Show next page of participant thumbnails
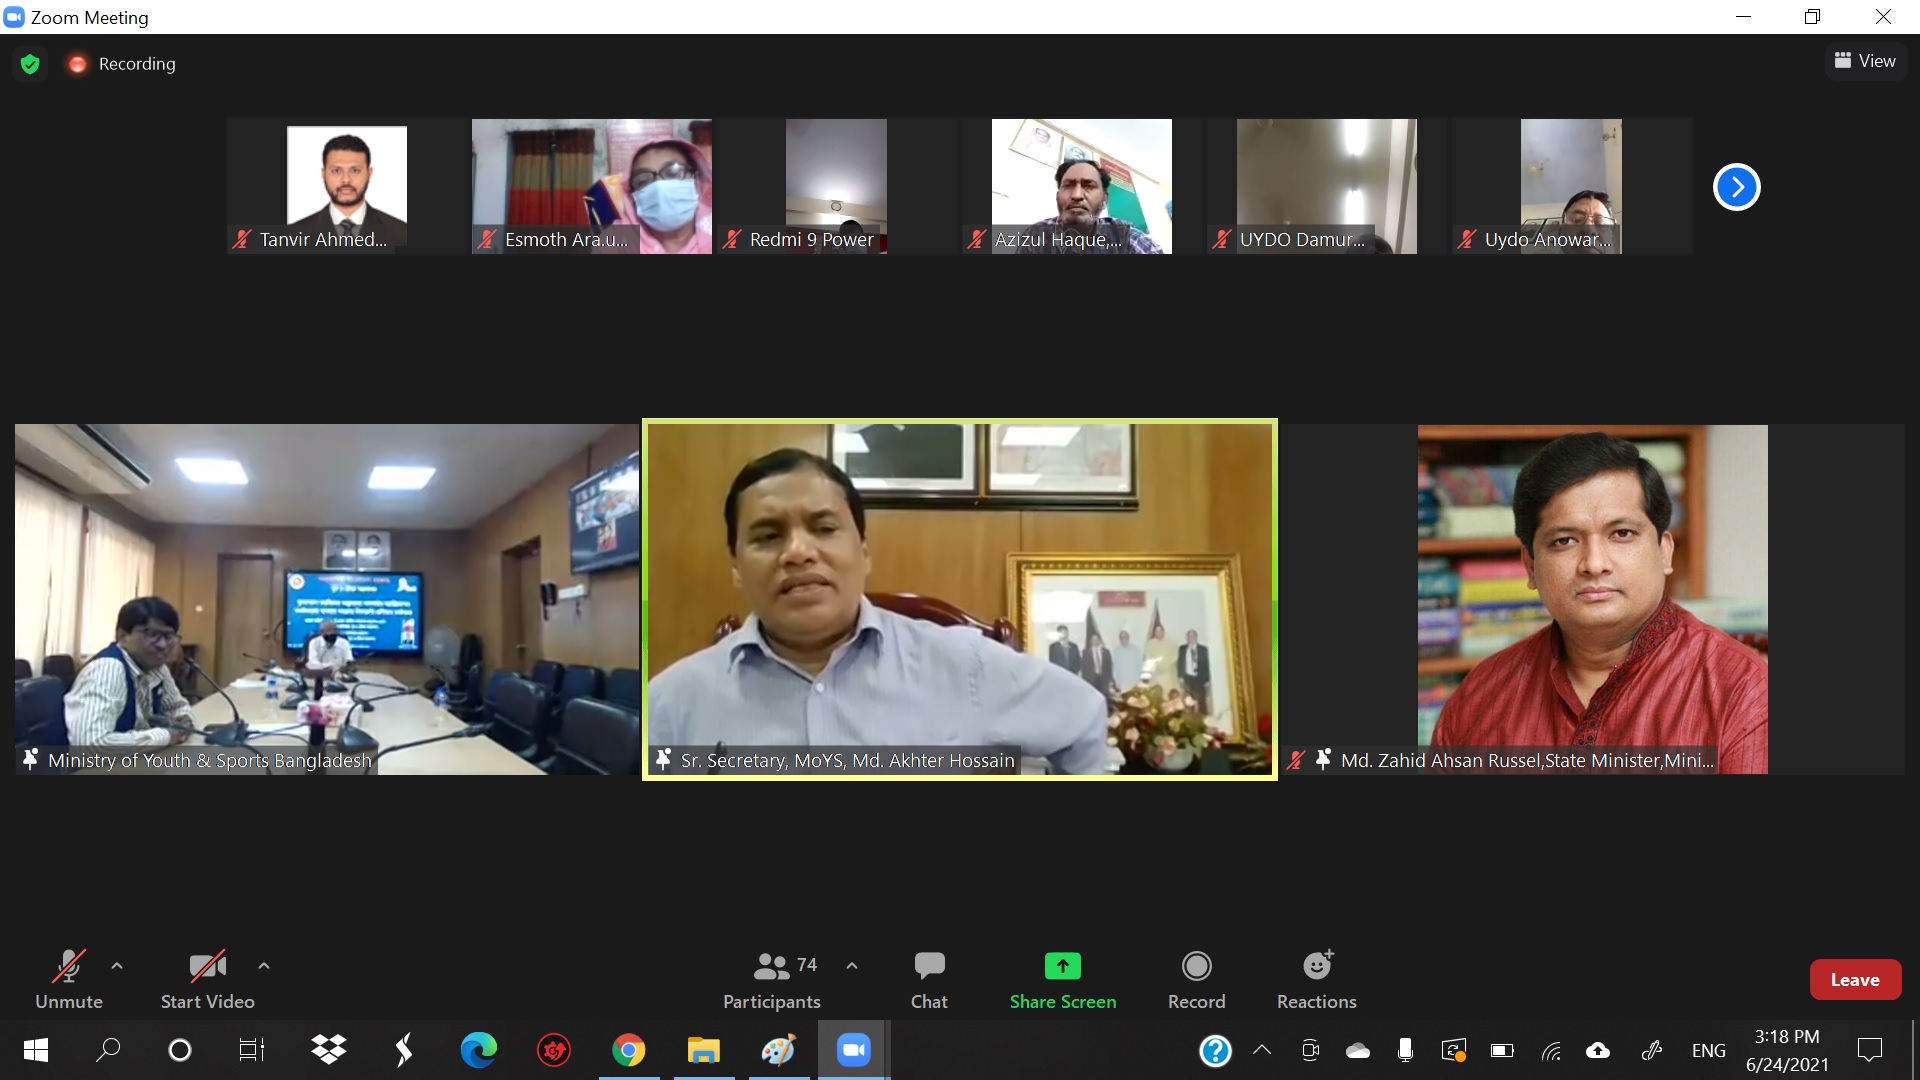This screenshot has width=1920, height=1080. (1736, 187)
